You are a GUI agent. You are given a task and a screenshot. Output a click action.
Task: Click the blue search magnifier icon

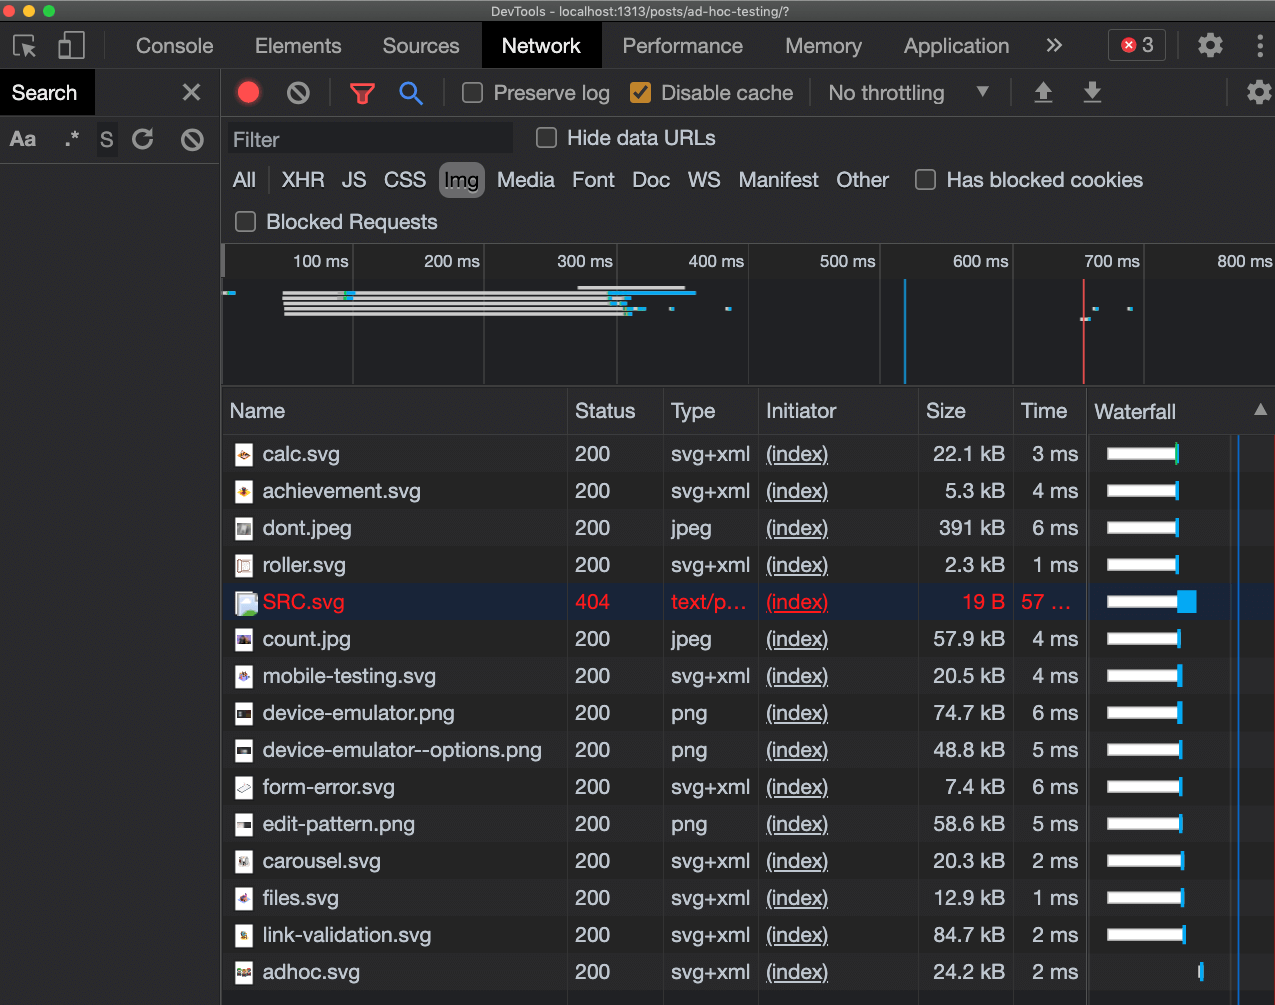coord(410,93)
